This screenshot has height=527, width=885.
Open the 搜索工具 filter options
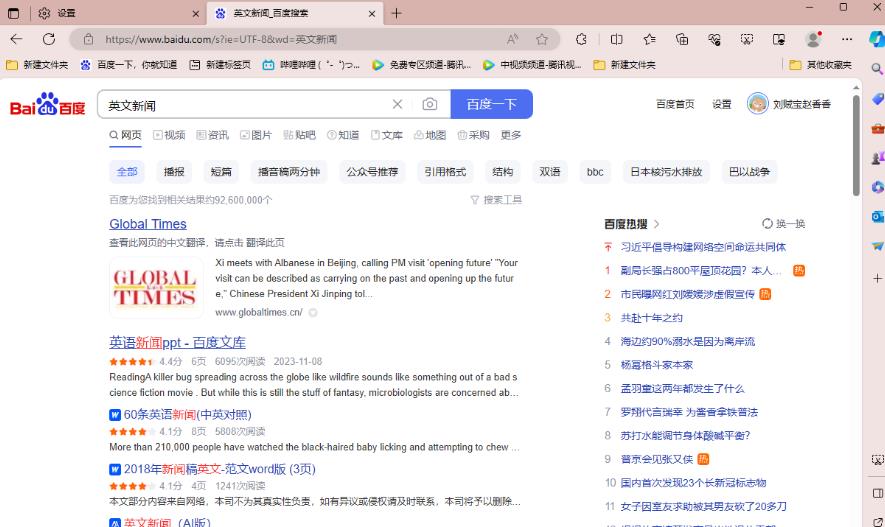pyautogui.click(x=496, y=200)
